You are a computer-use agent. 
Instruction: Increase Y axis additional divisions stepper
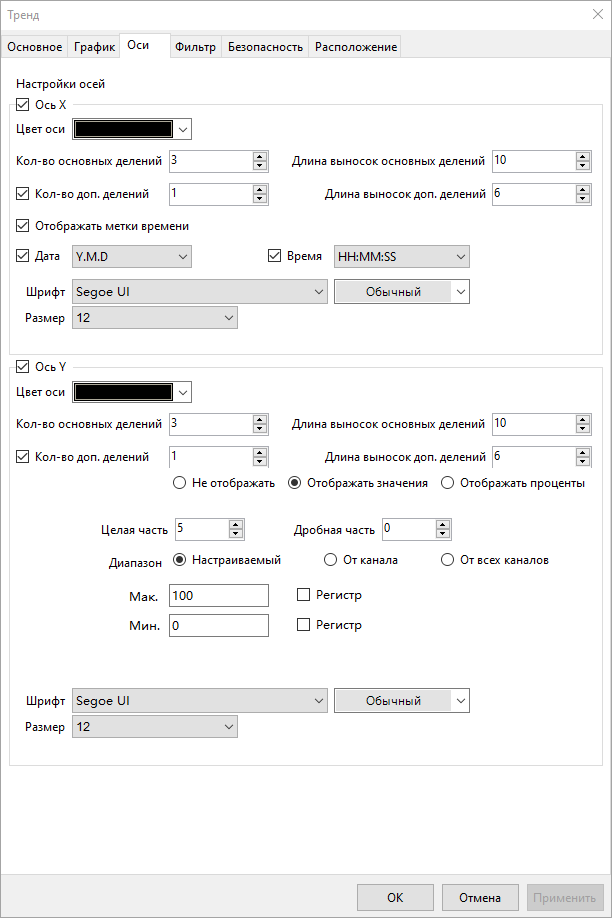pos(260,453)
